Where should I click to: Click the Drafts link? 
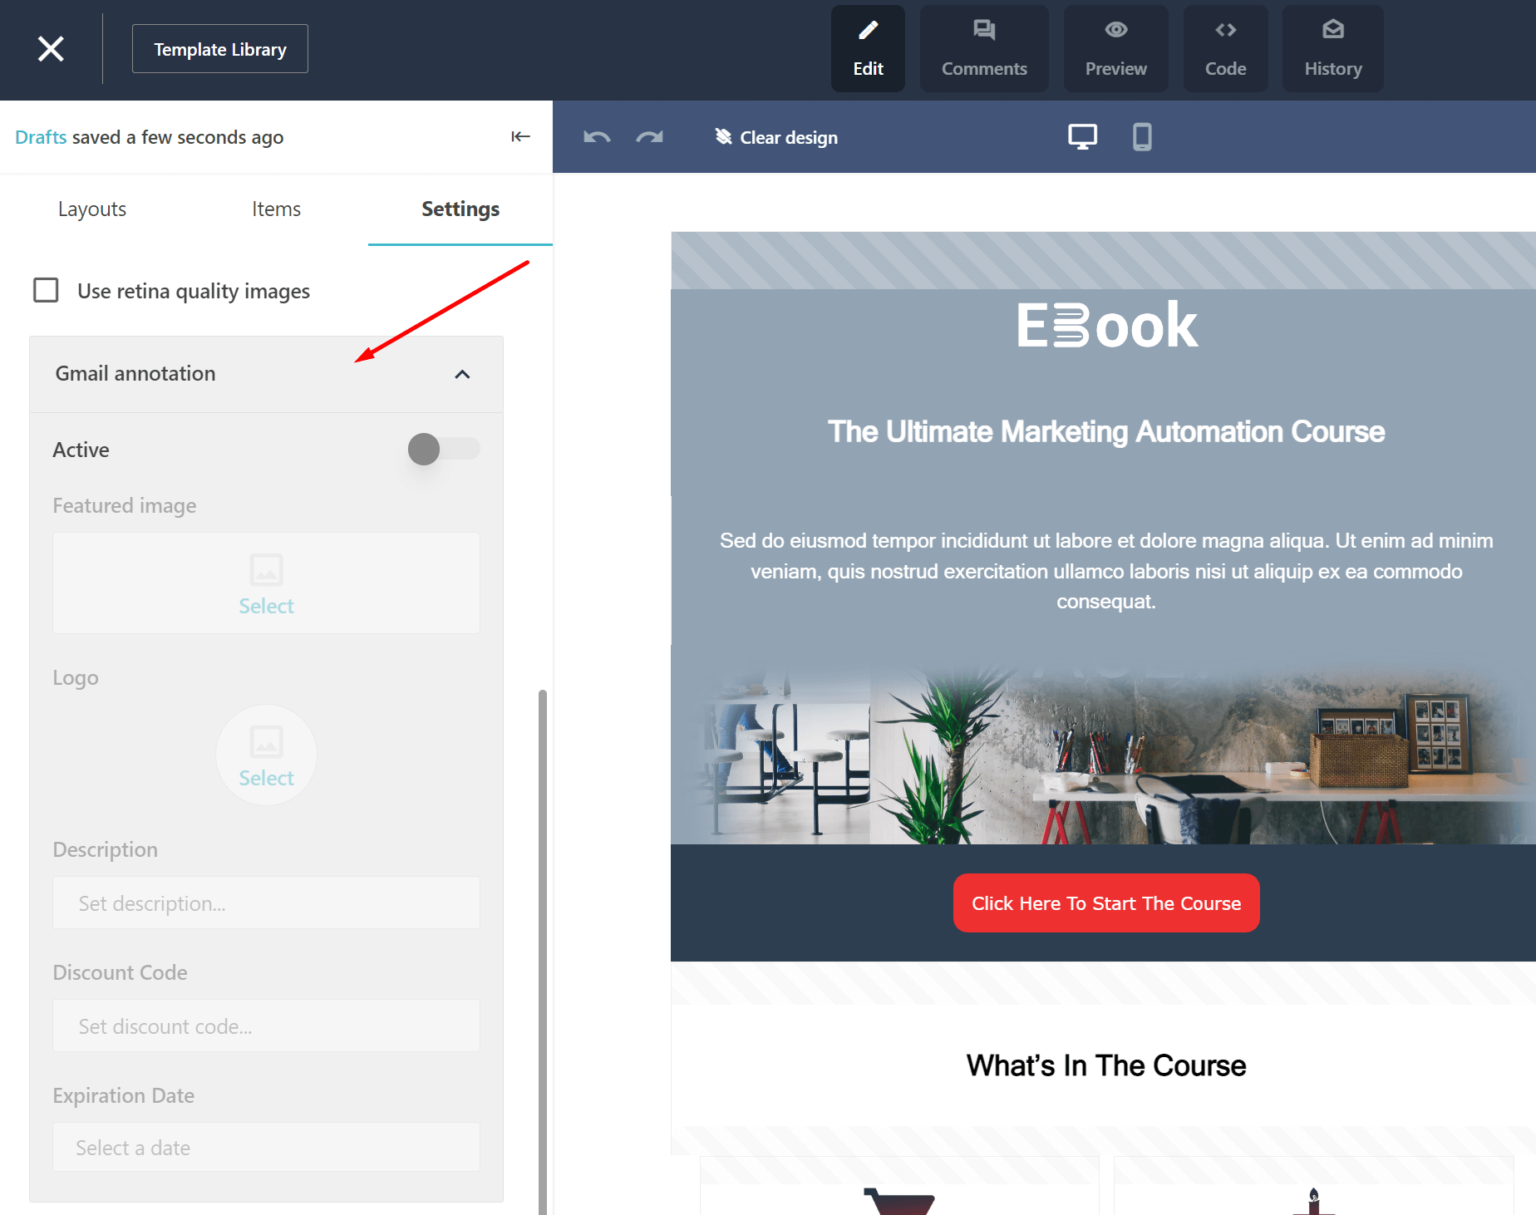pos(41,137)
